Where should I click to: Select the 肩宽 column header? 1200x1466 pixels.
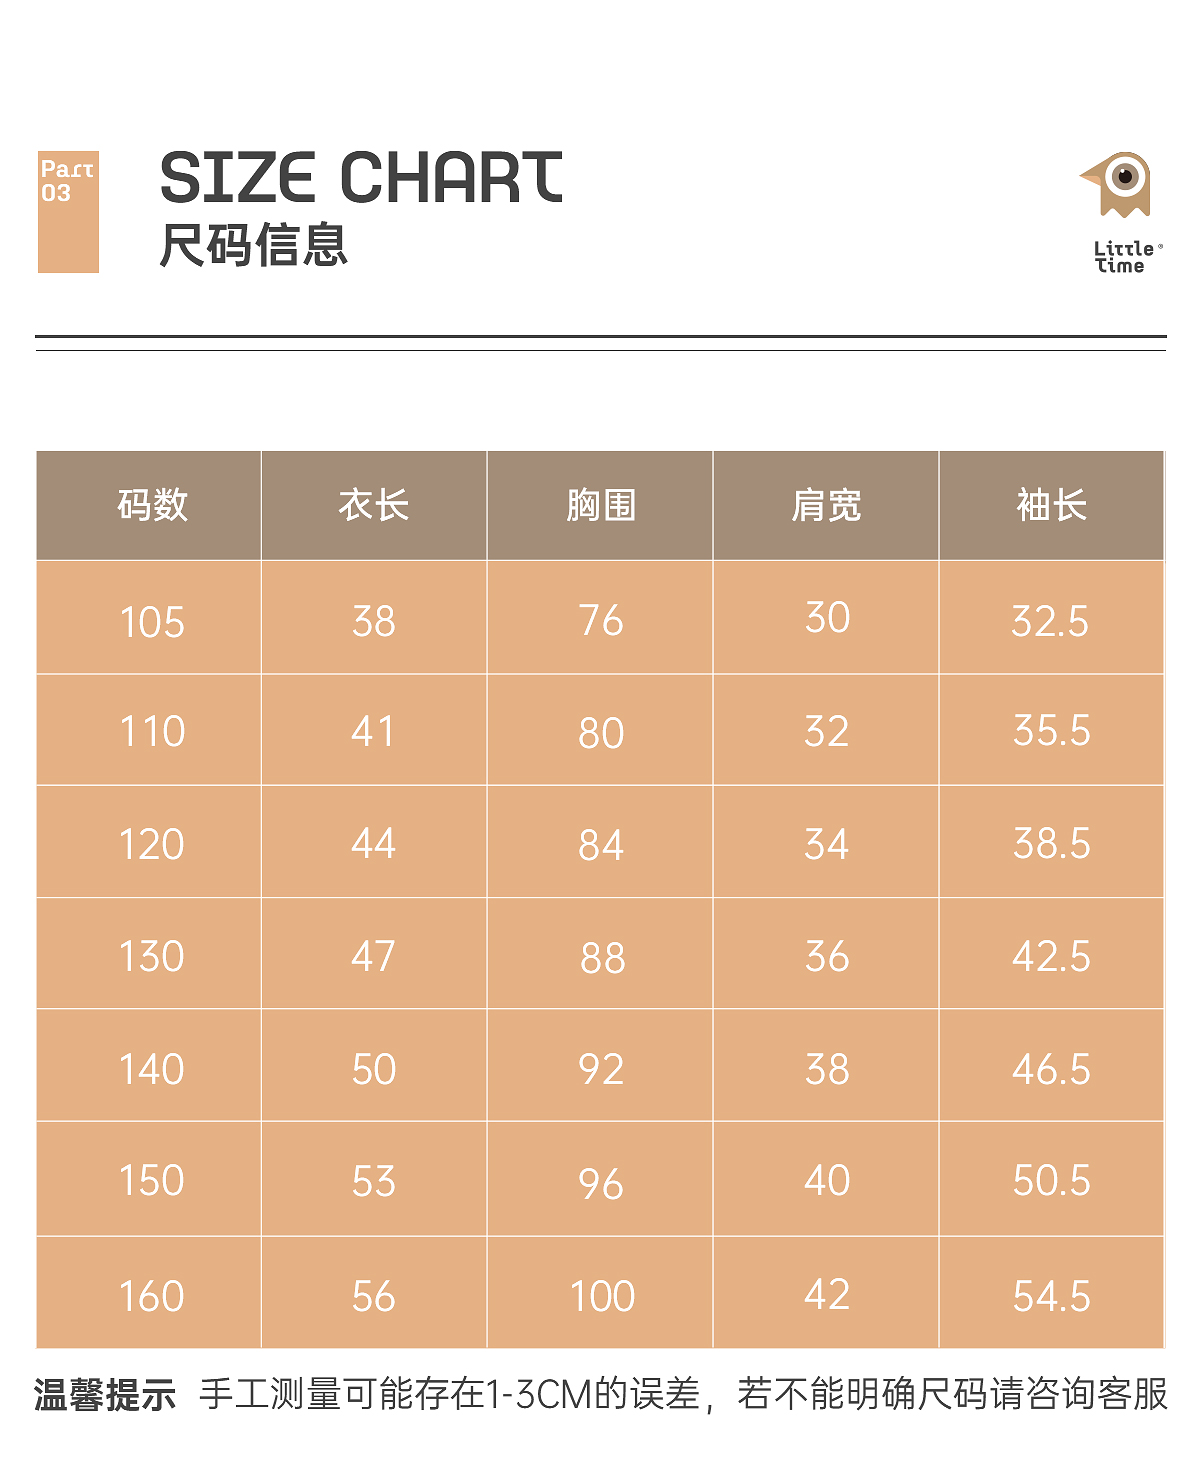click(x=826, y=505)
